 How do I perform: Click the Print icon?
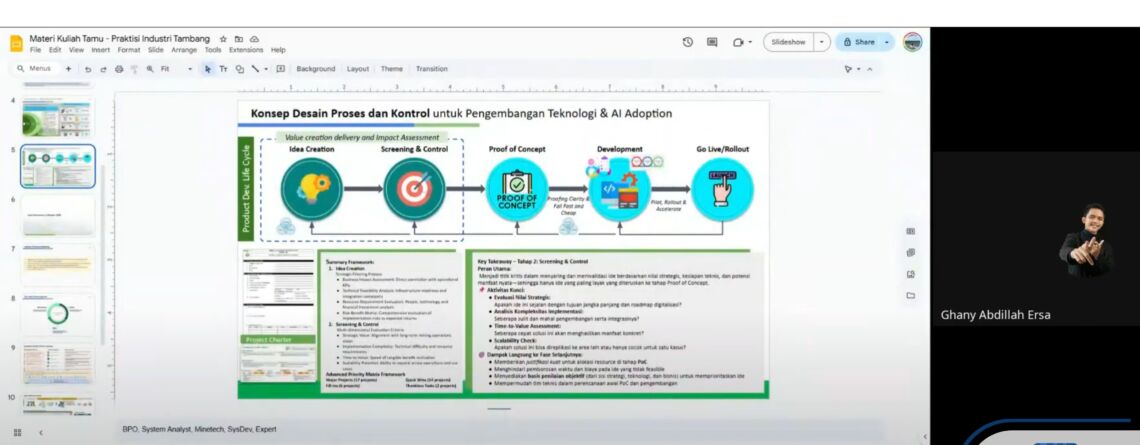click(119, 69)
